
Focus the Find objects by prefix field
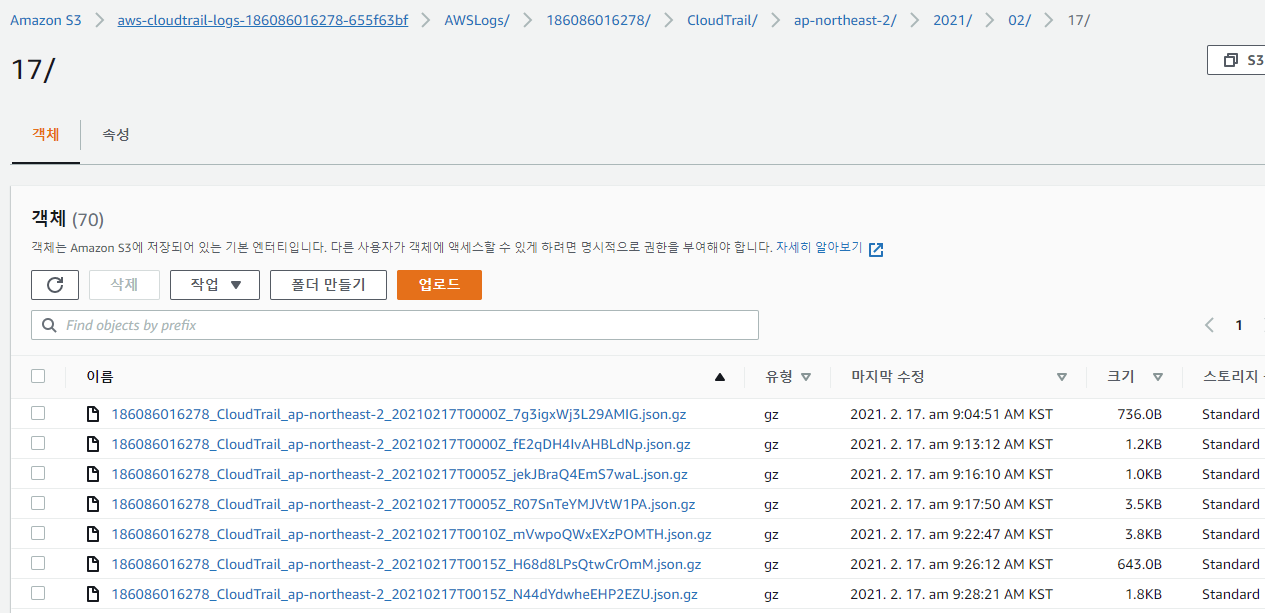pos(395,325)
